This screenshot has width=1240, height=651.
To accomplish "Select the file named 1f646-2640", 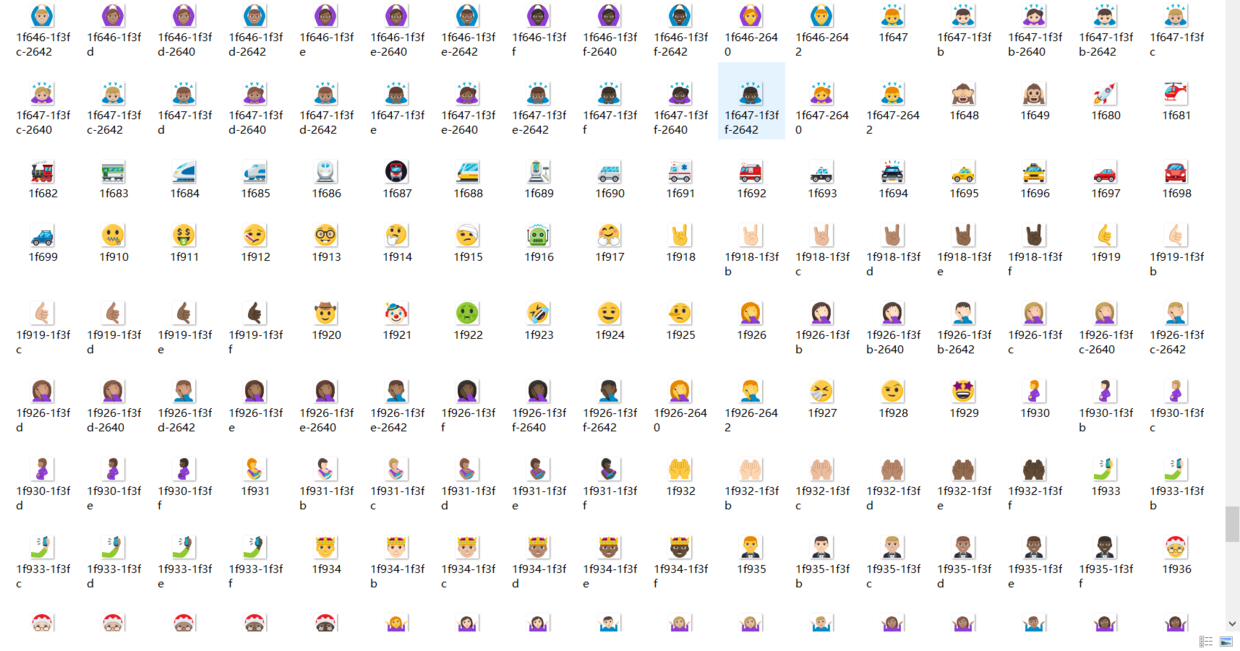I will [x=752, y=31].
